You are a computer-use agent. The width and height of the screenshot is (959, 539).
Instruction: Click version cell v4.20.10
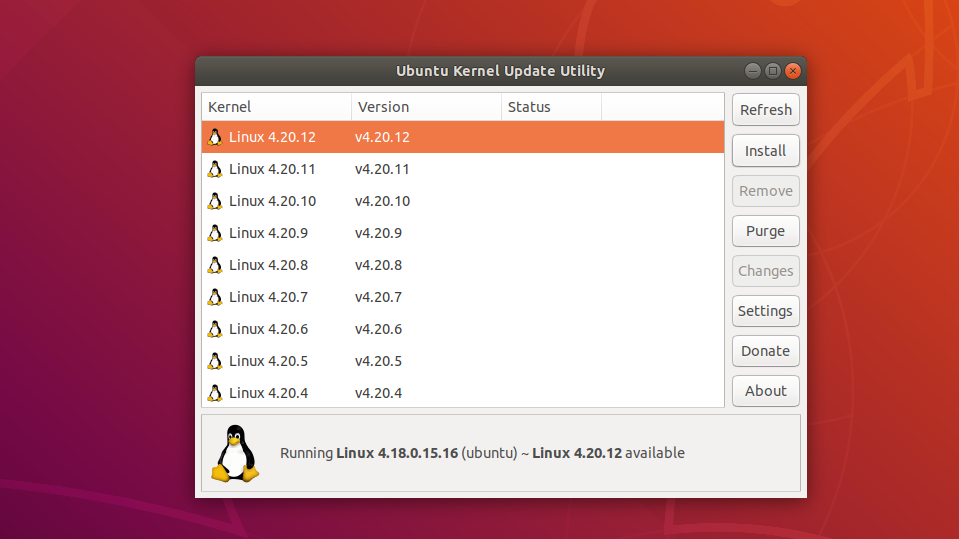[382, 201]
